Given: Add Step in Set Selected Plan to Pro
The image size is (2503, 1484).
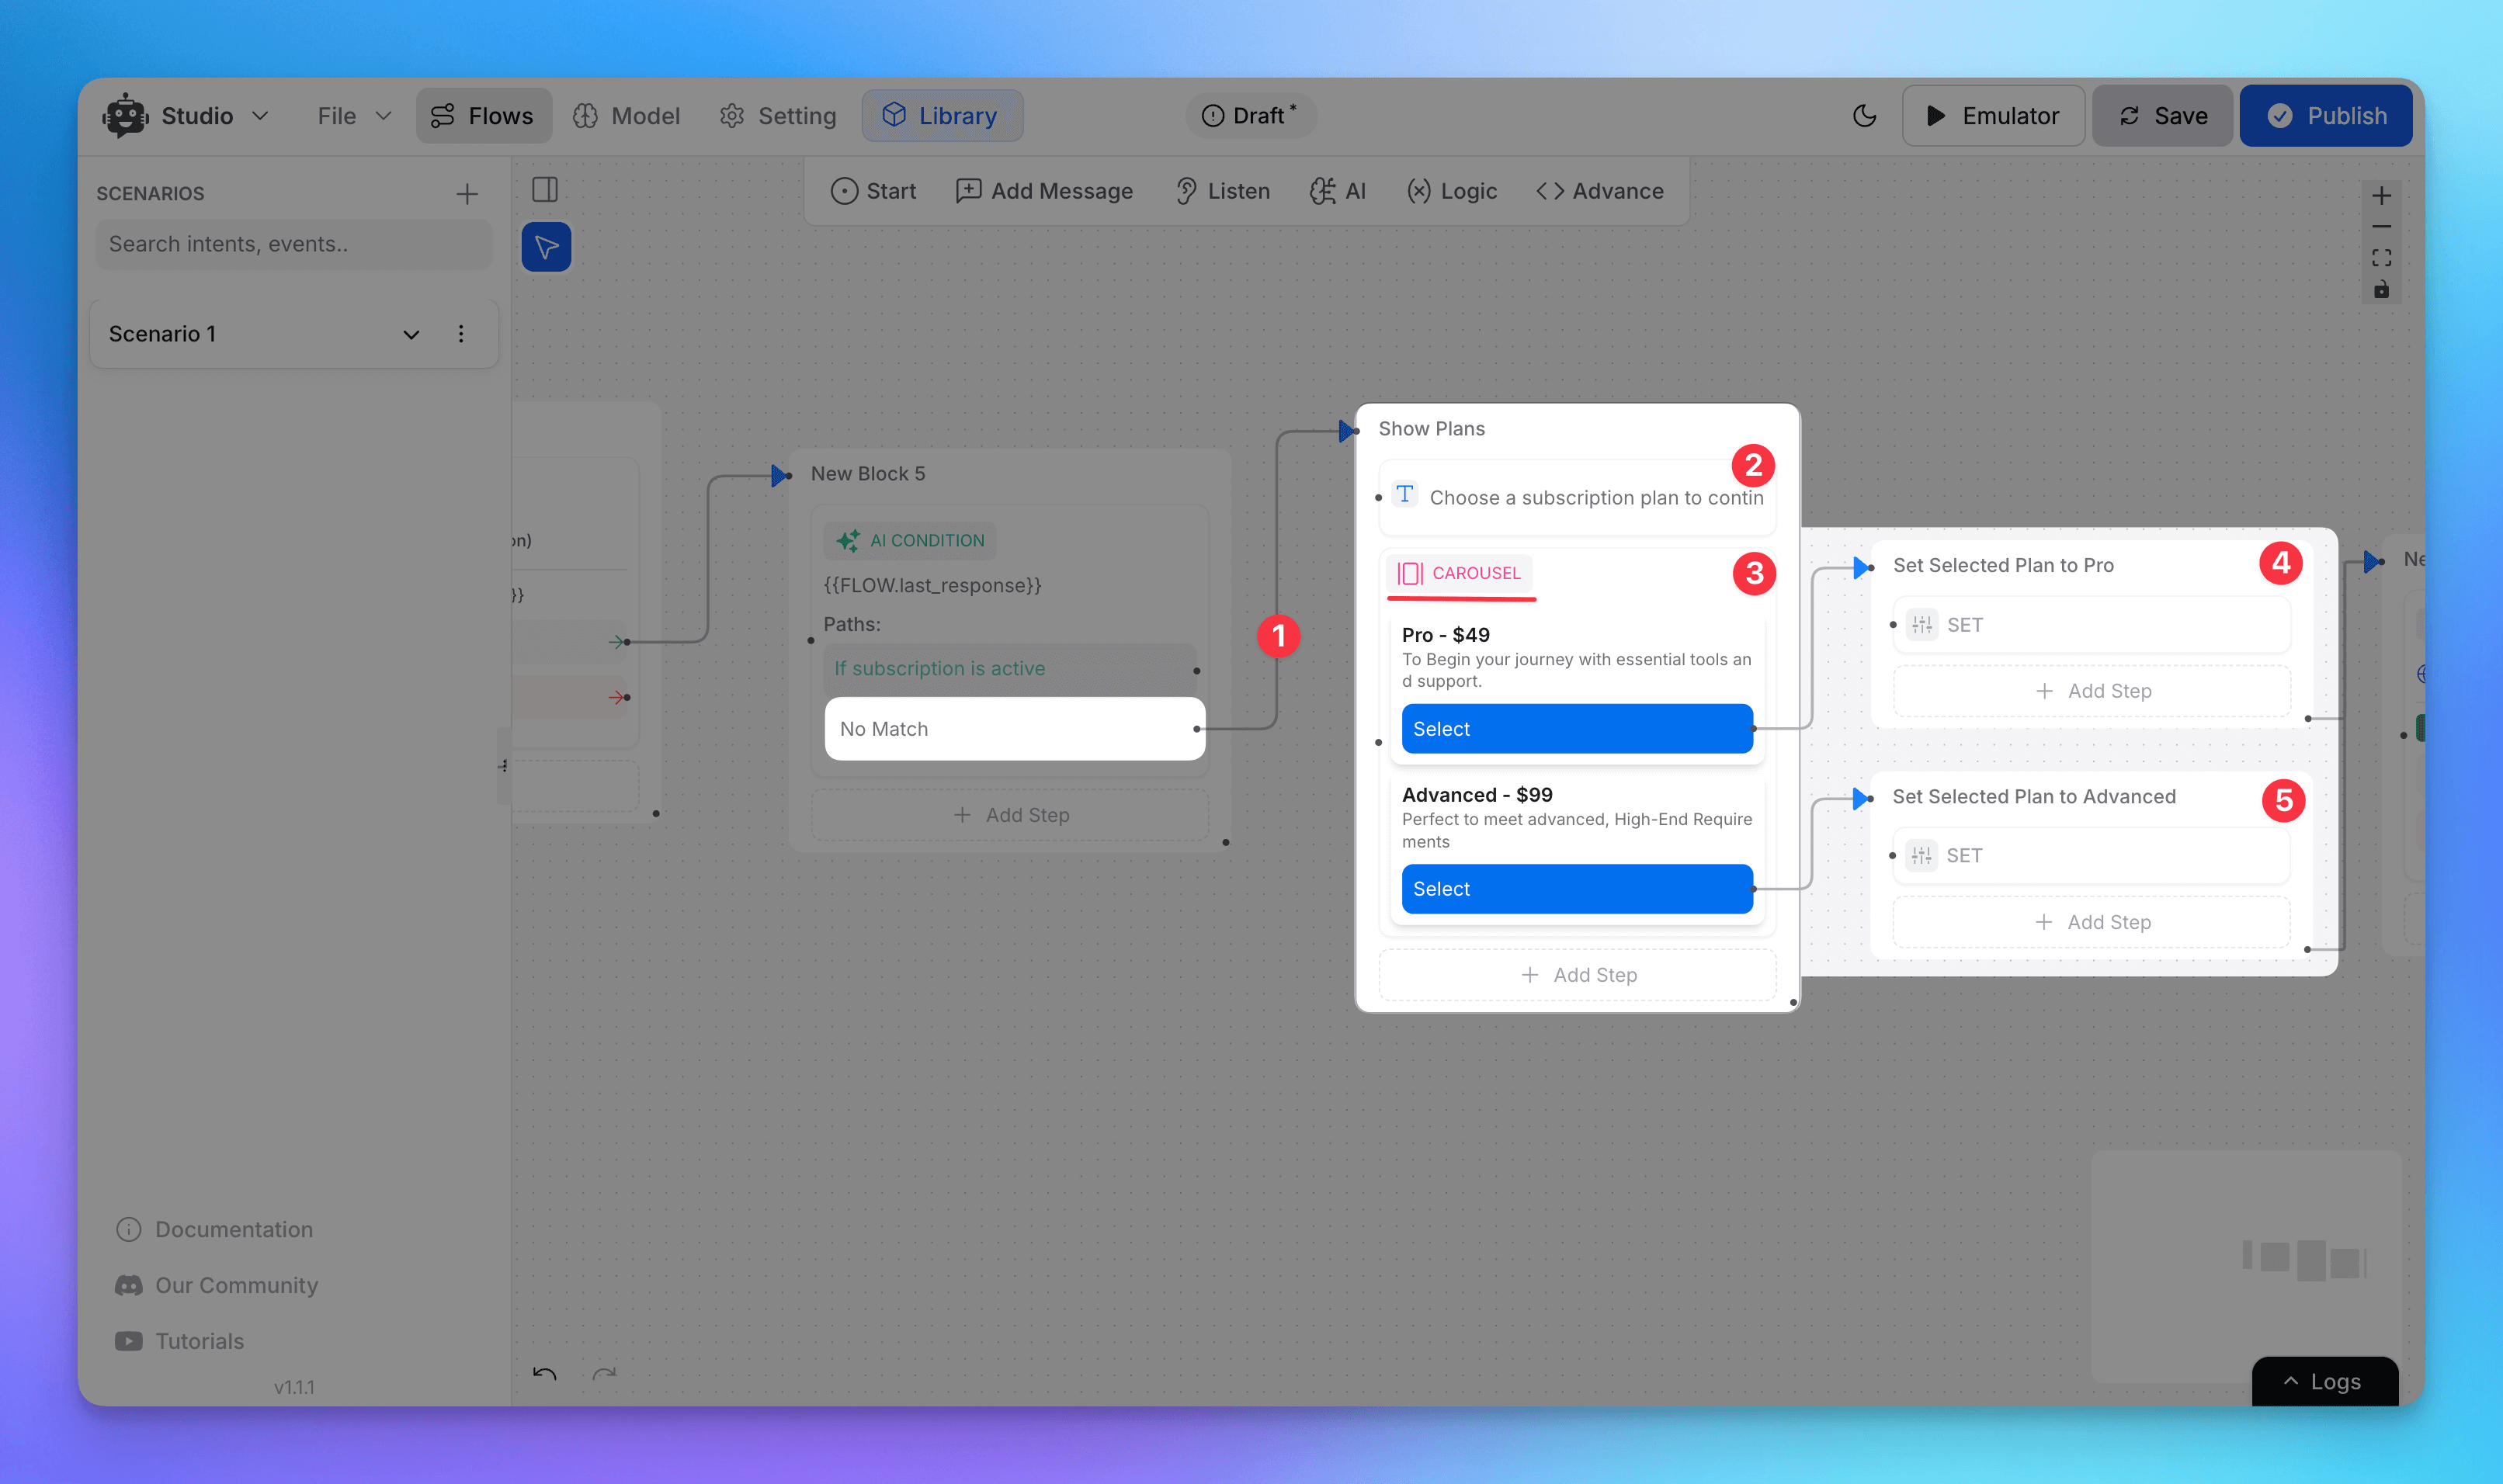Looking at the screenshot, I should pos(2092,691).
